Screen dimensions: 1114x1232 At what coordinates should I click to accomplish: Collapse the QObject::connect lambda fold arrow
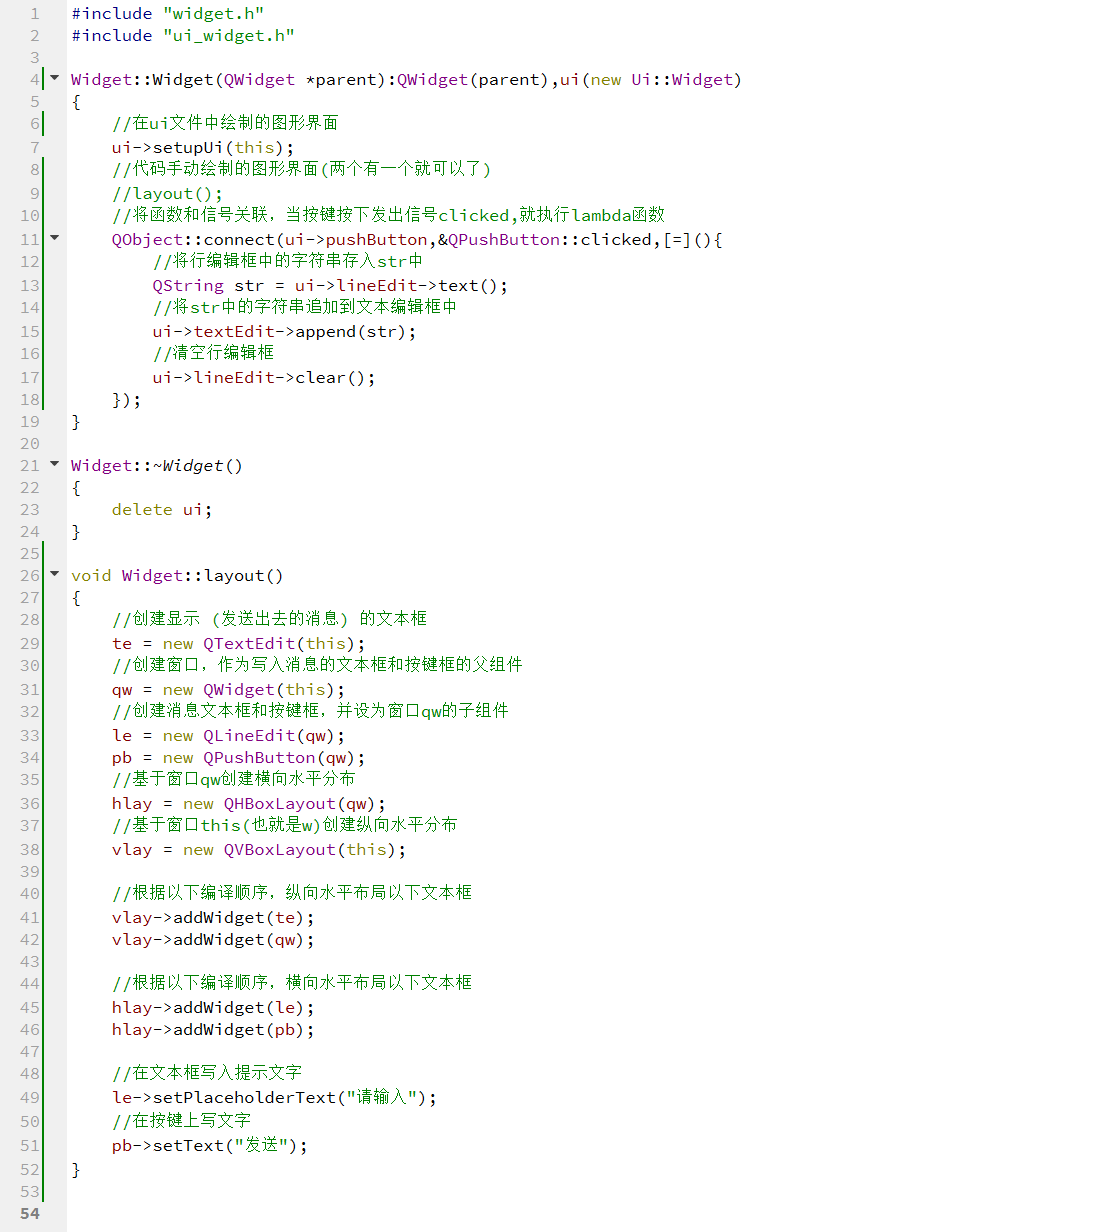pos(55,238)
